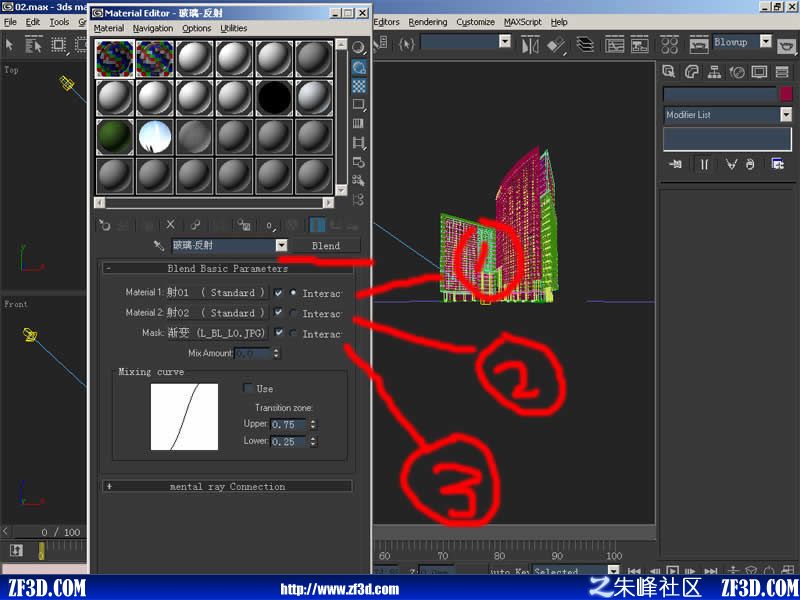Viewport: 800px width, 600px height.
Task: Click the Make Material Copy chain icon
Action: click(x=195, y=225)
